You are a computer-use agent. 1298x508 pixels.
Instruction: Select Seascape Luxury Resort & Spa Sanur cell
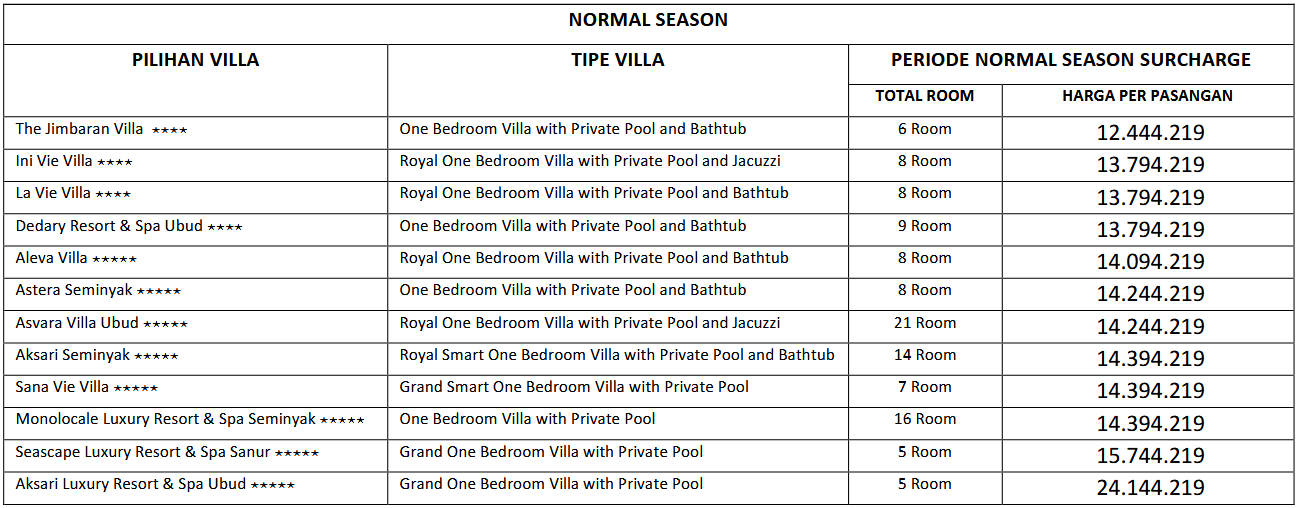(x=167, y=452)
